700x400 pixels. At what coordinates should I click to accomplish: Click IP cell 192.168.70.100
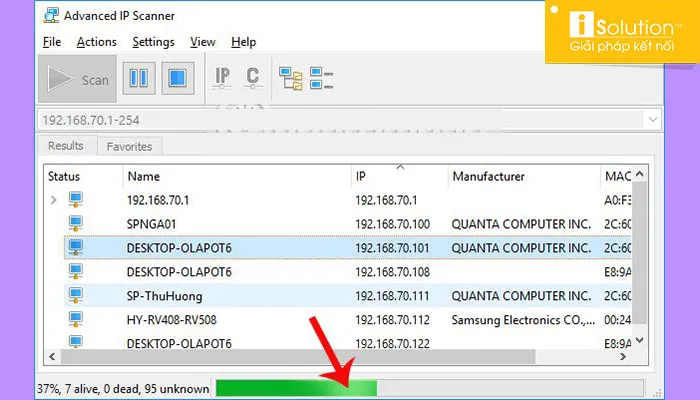tap(392, 224)
